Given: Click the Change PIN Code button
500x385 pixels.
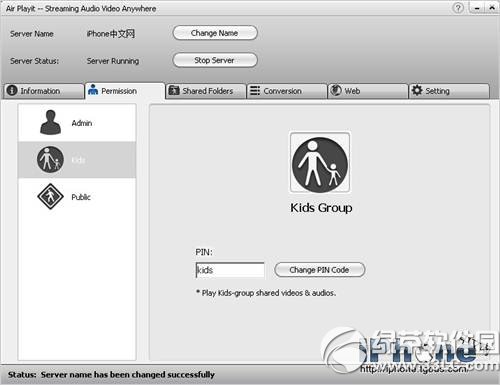Looking at the screenshot, I should (320, 270).
